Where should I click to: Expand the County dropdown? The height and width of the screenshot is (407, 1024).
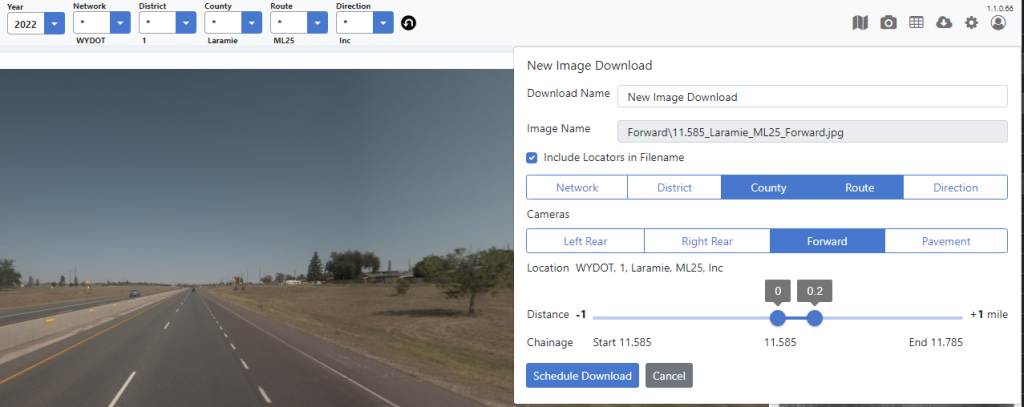(x=251, y=22)
